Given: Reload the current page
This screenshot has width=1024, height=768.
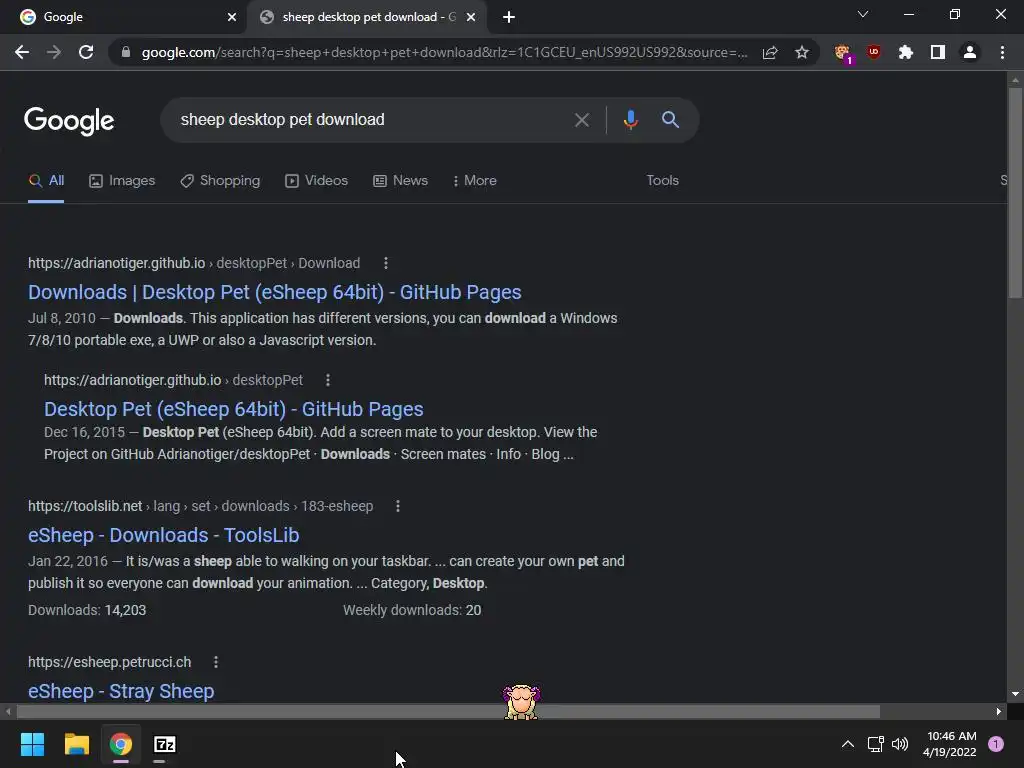Looking at the screenshot, I should click(86, 52).
